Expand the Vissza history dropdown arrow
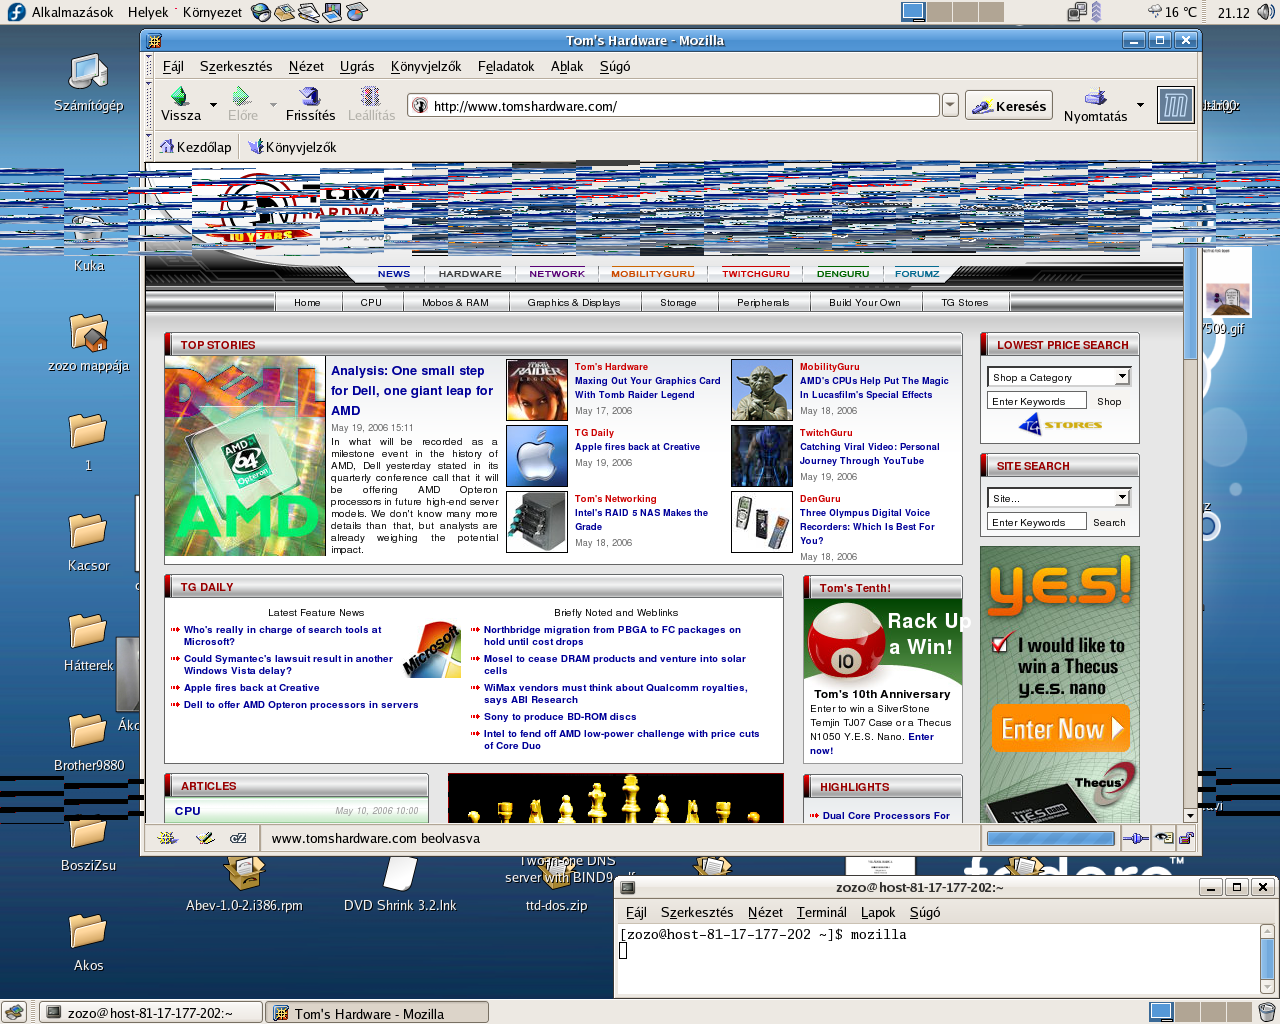 [x=213, y=104]
